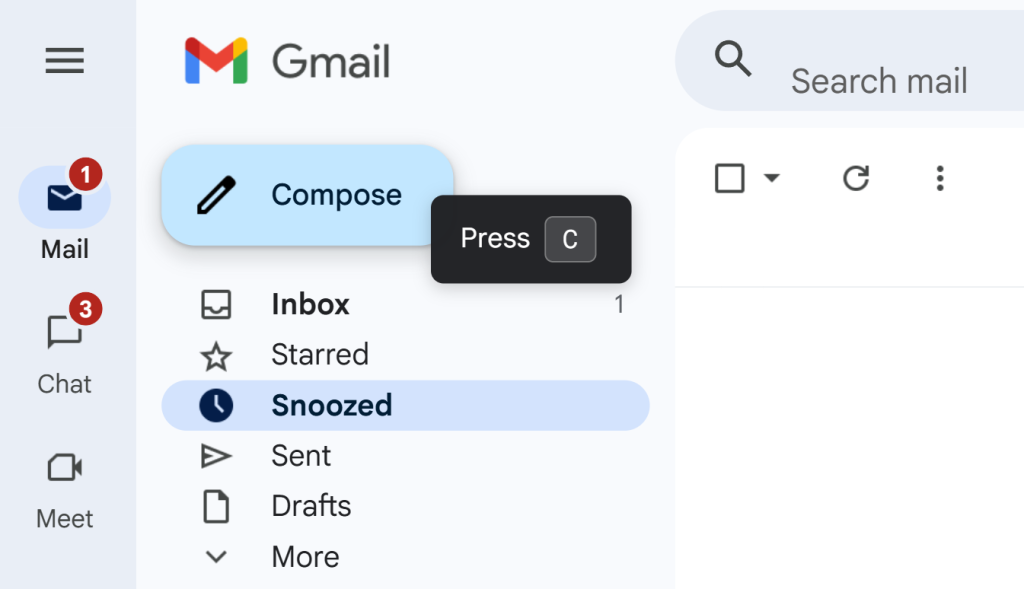Click the Gmail logo
Image resolution: width=1024 pixels, height=589 pixels.
(287, 60)
